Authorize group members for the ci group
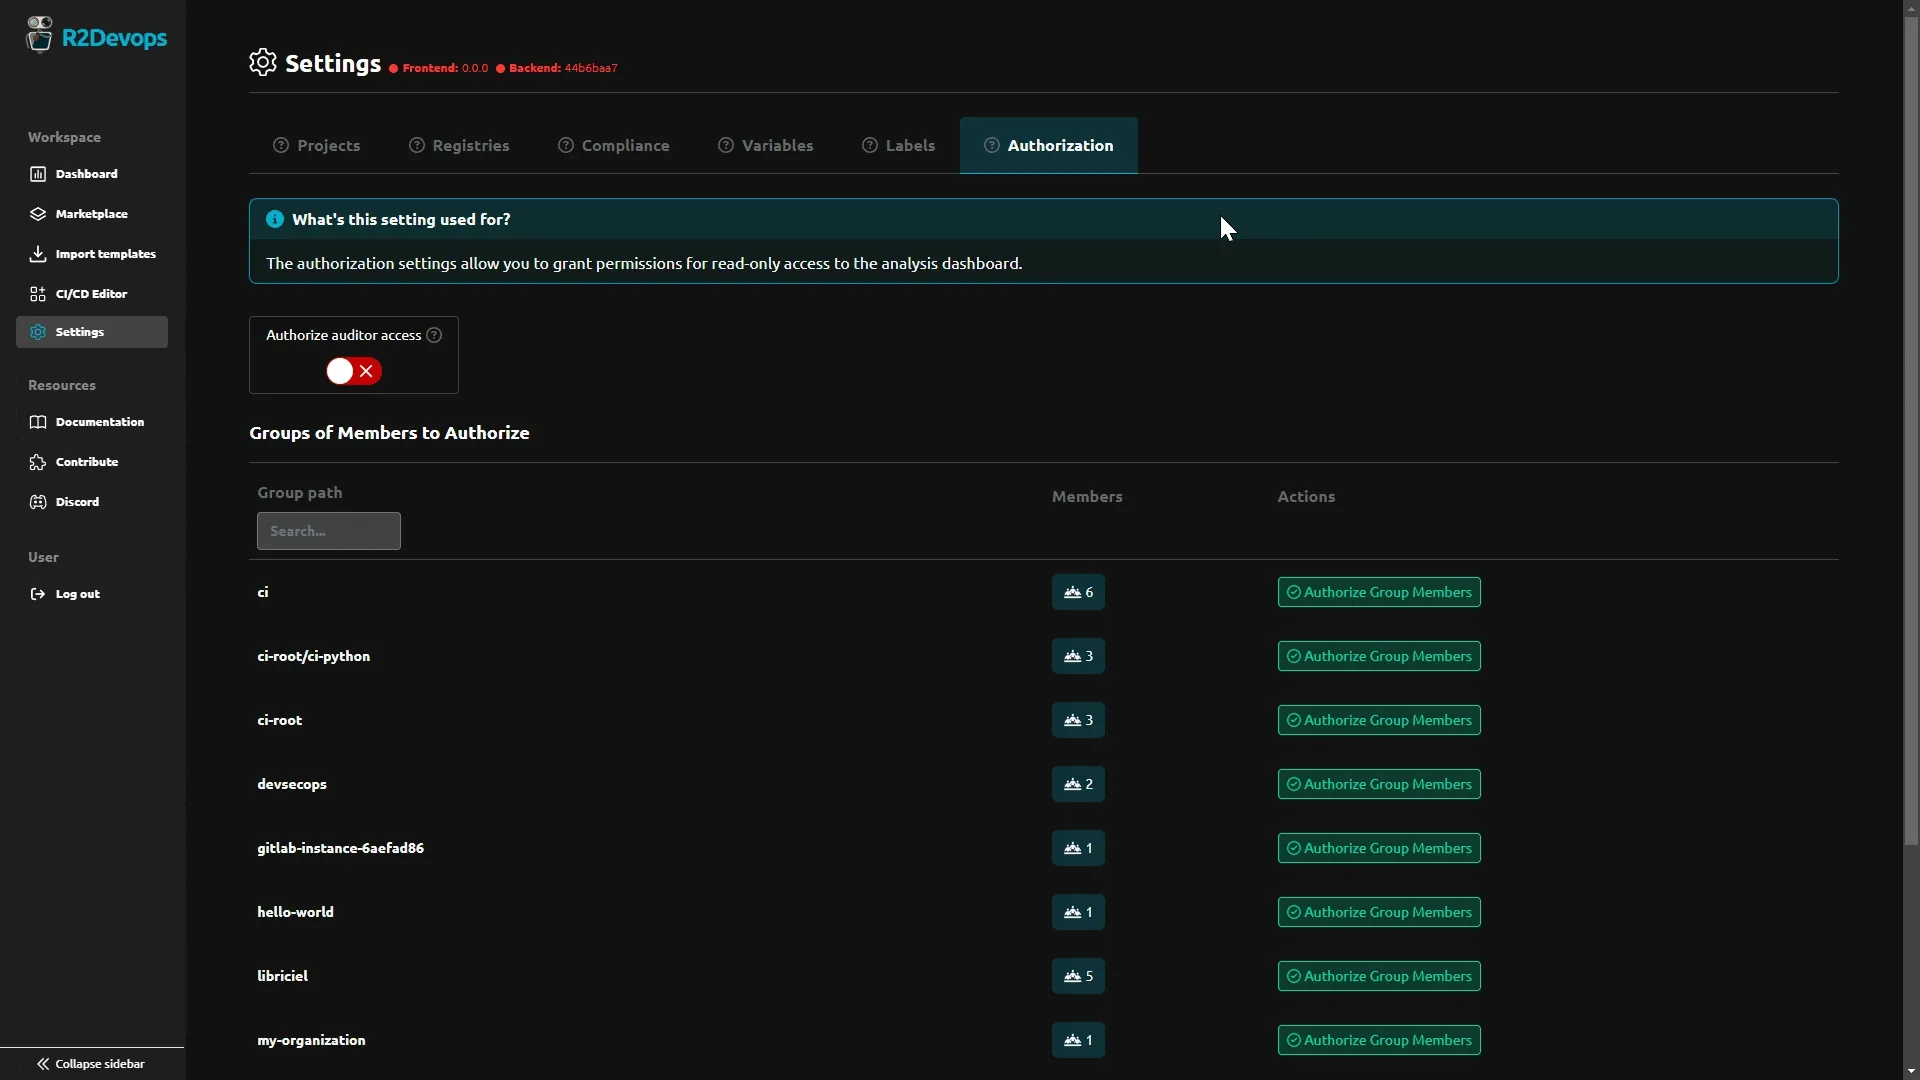Viewport: 1920px width, 1080px height. (1378, 591)
